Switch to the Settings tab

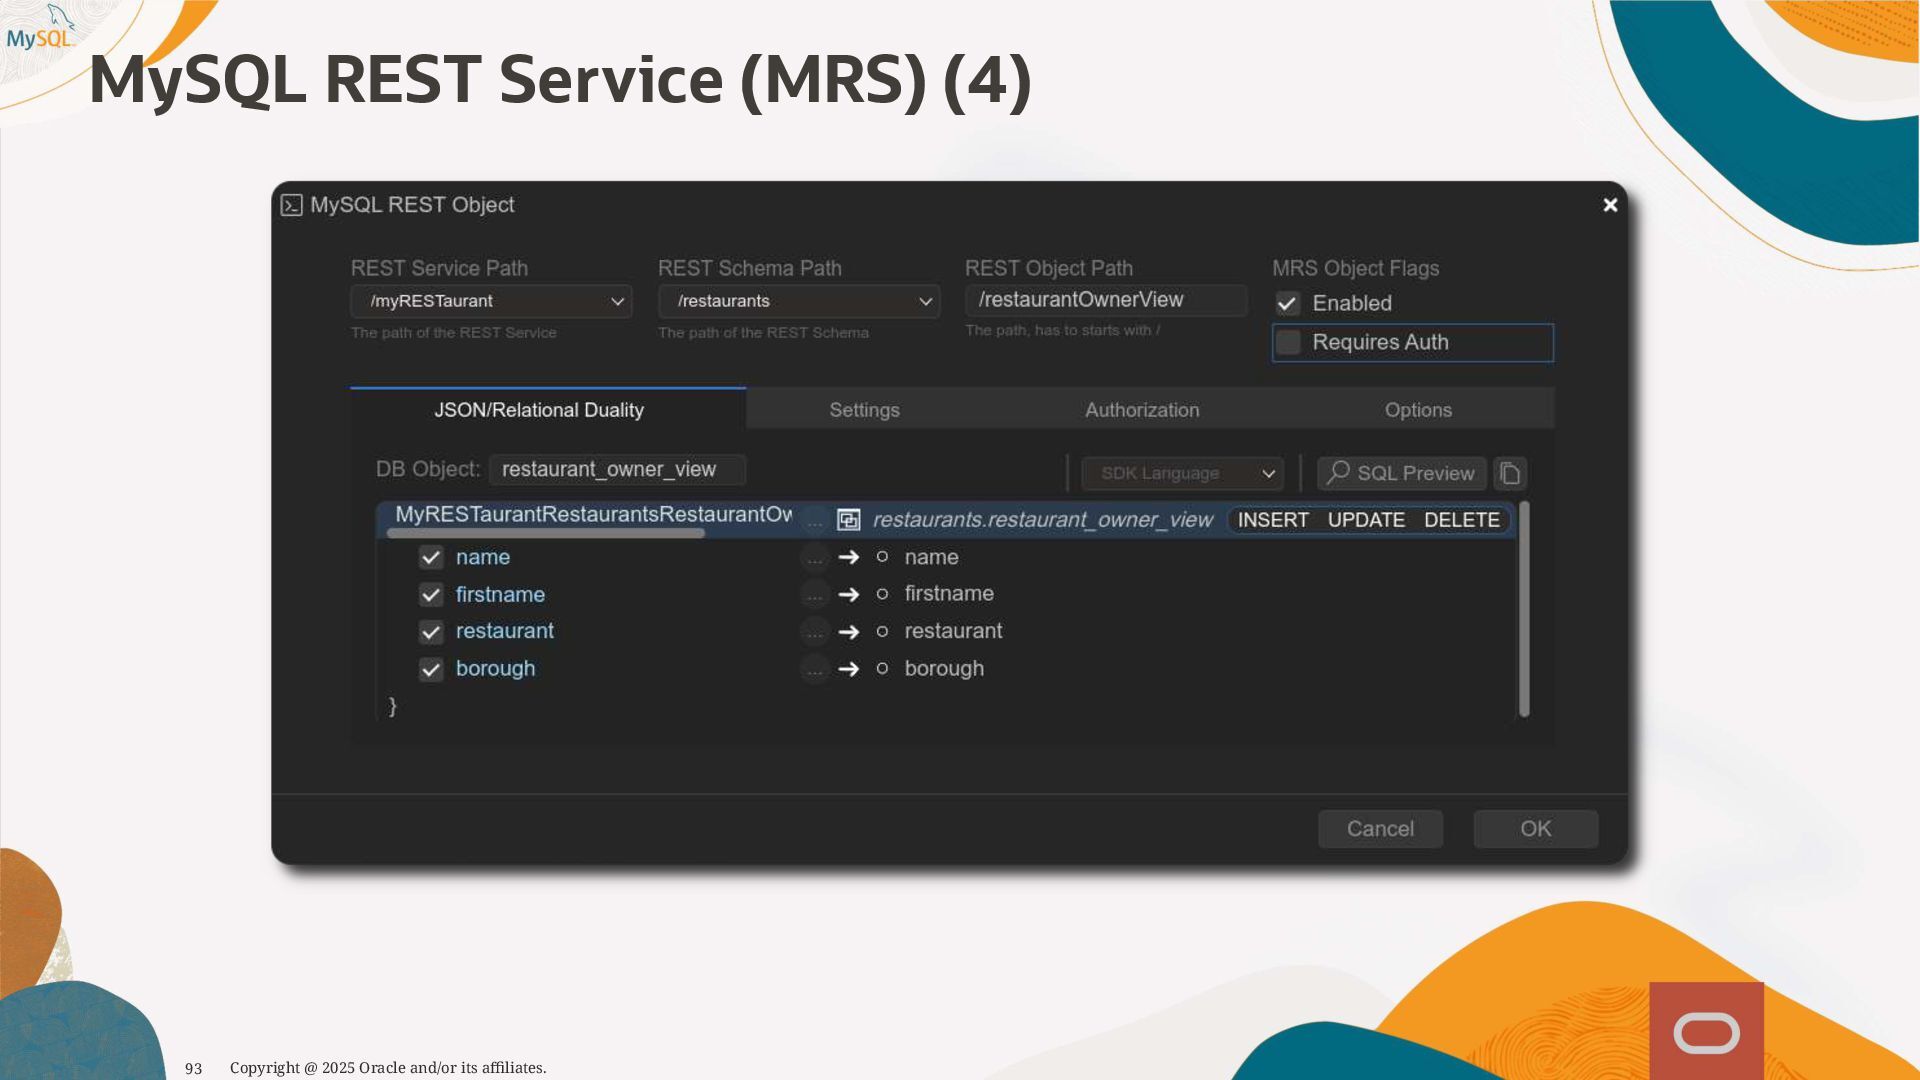pos(864,410)
